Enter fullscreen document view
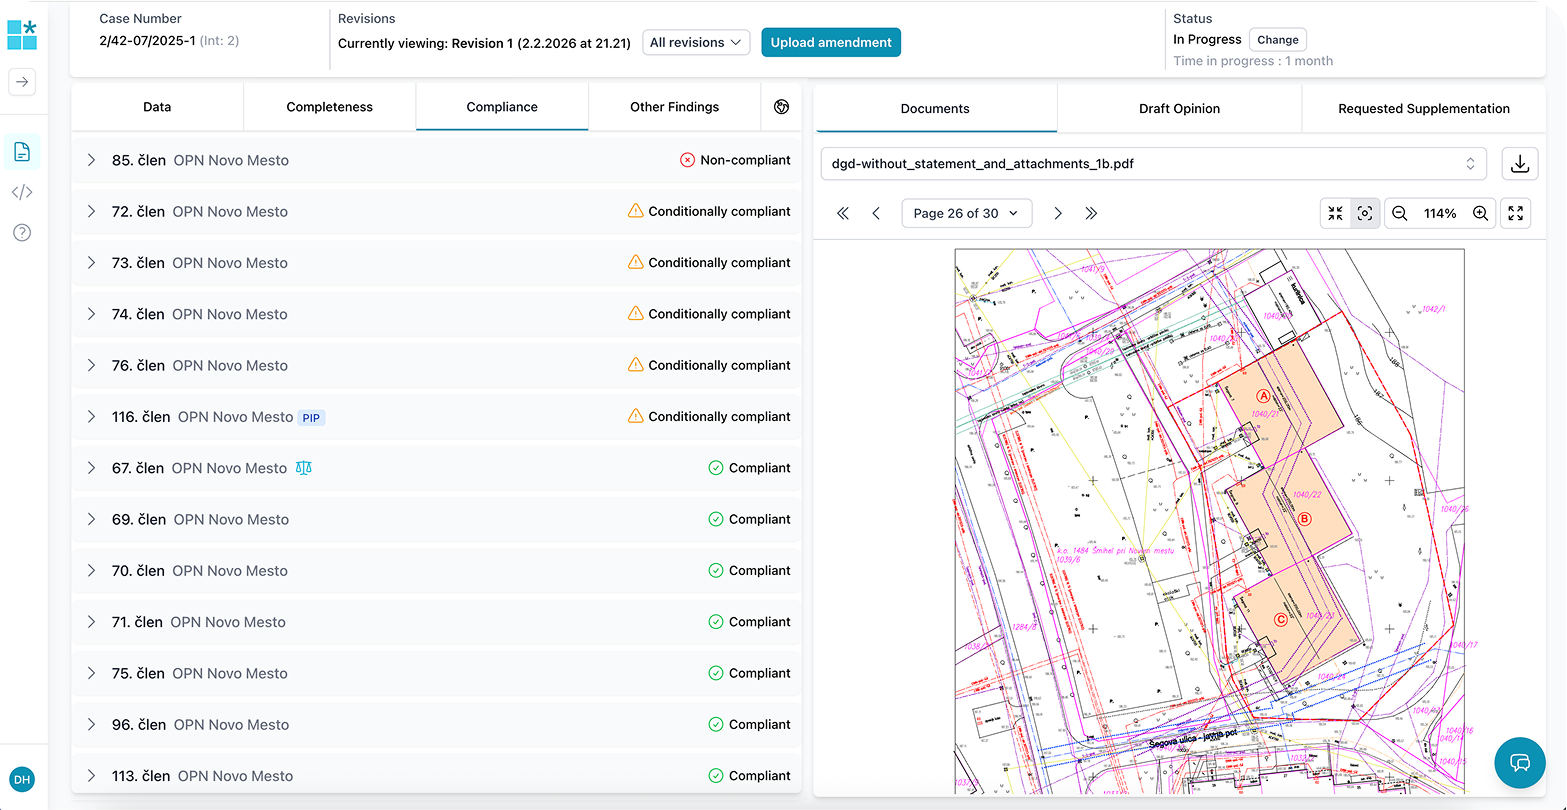This screenshot has height=810, width=1567. pos(1516,213)
